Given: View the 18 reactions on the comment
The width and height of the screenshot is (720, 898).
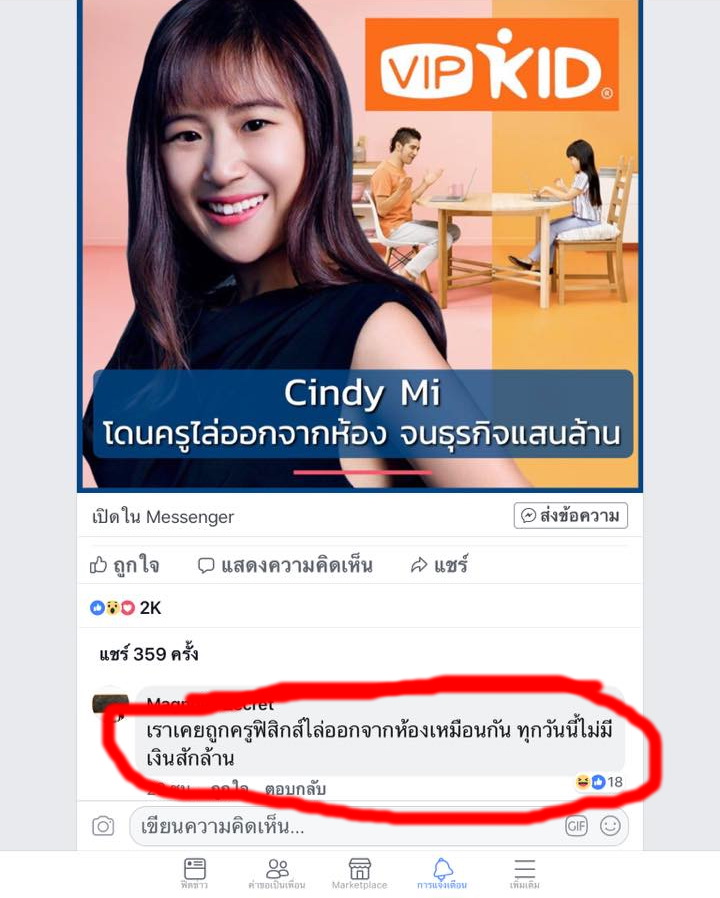Looking at the screenshot, I should click(599, 782).
